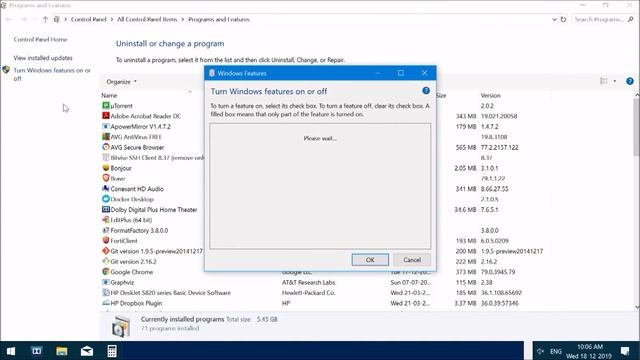Click version 77.2.2157.122 cell

tap(500, 147)
